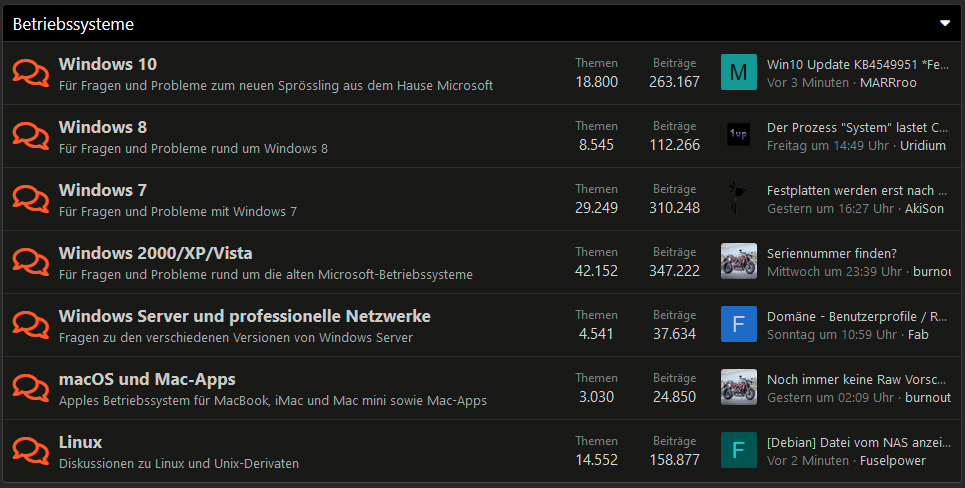Open Windows Server und professionelle Netzwerke forum
Image resolution: width=965 pixels, height=488 pixels.
[x=245, y=316]
